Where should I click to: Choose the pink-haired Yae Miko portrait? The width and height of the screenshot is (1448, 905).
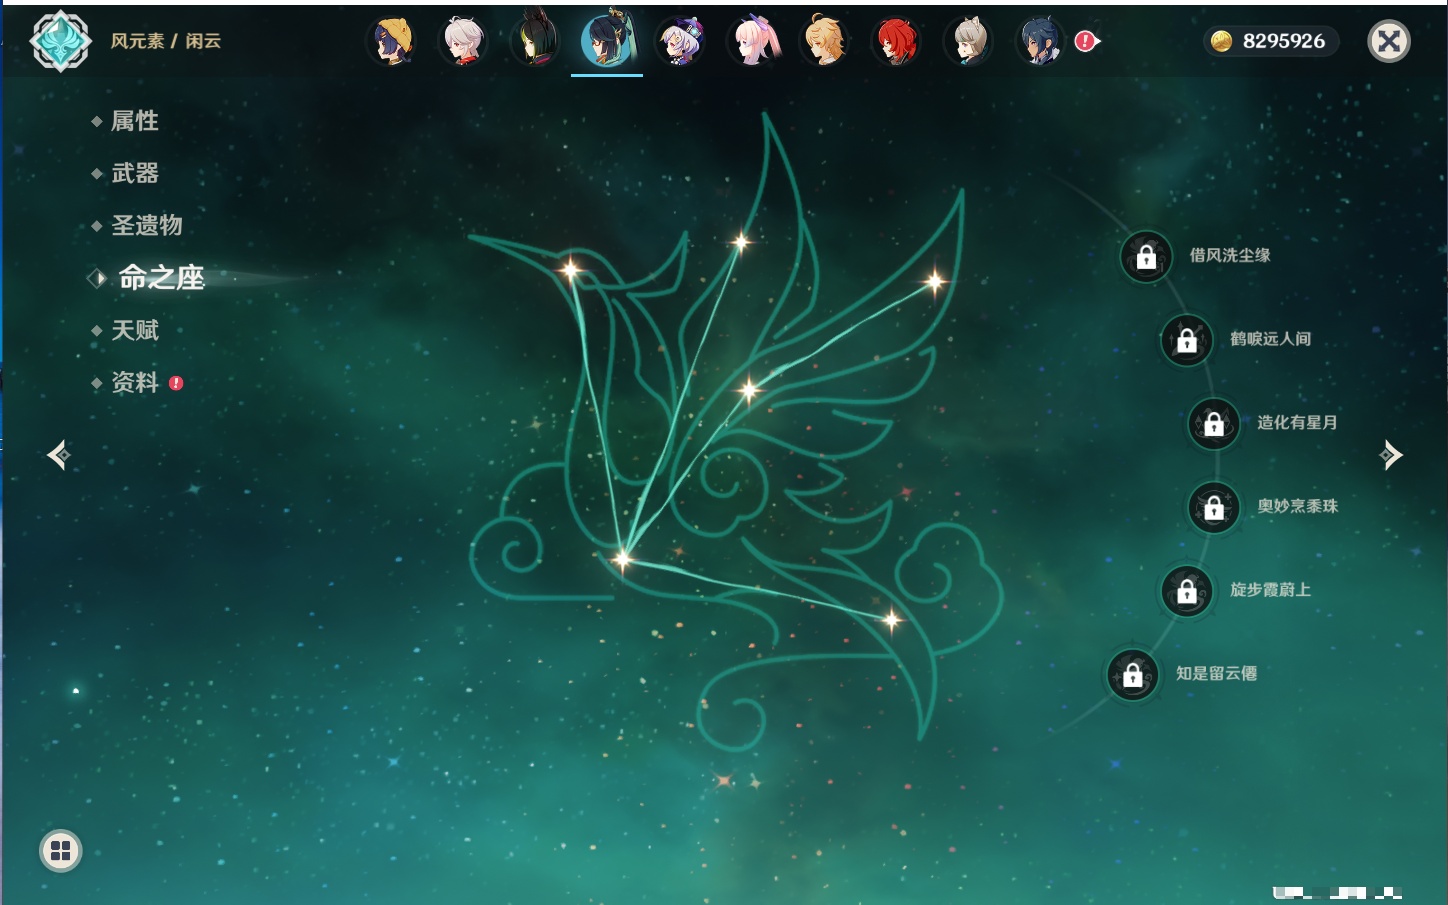(x=753, y=42)
